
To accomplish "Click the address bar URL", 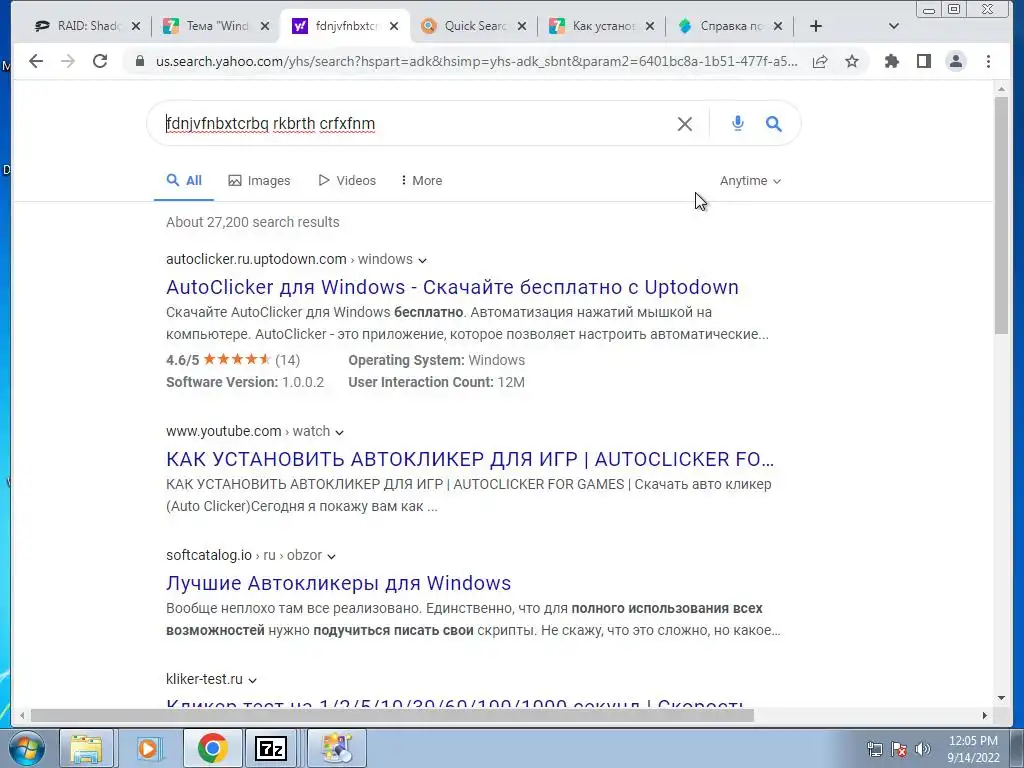I will [476, 61].
